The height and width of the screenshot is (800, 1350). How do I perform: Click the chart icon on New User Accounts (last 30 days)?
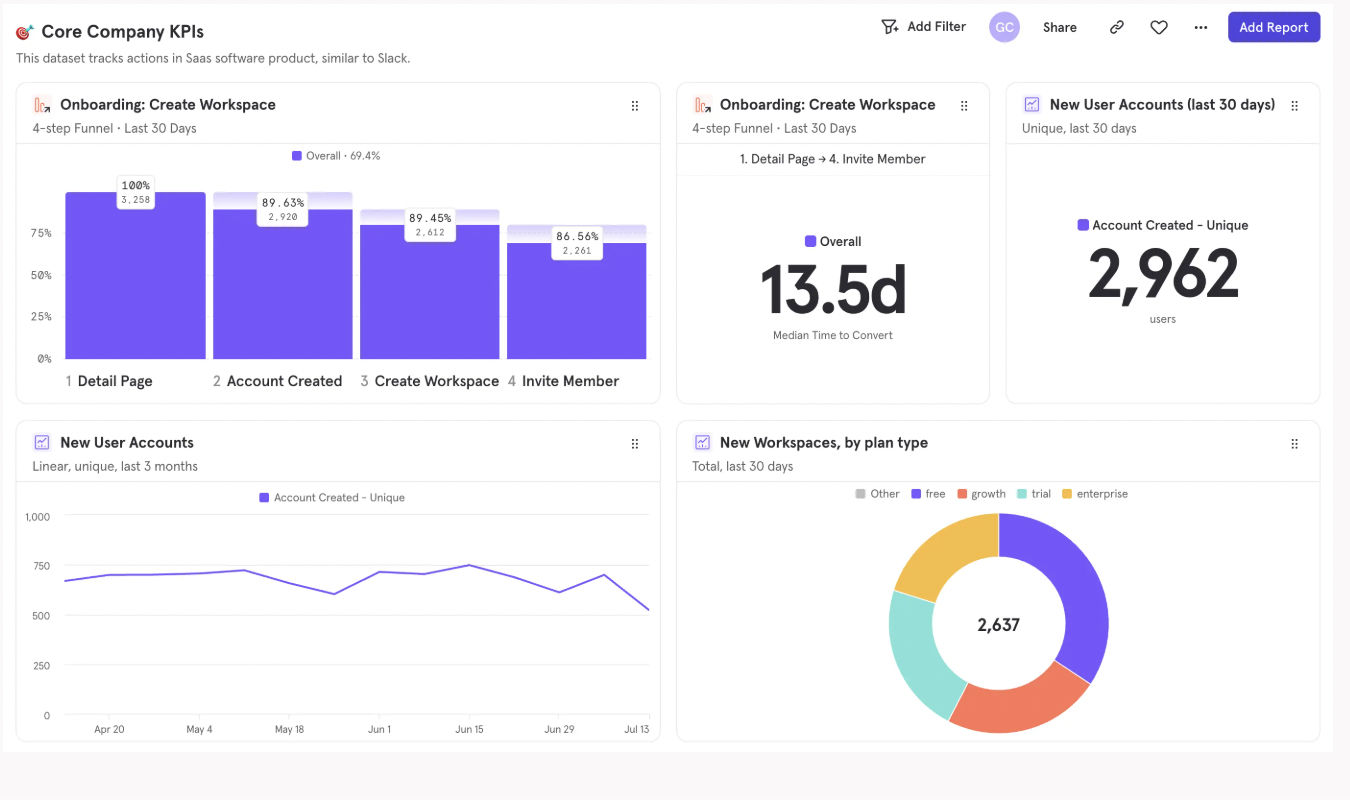(x=1031, y=104)
